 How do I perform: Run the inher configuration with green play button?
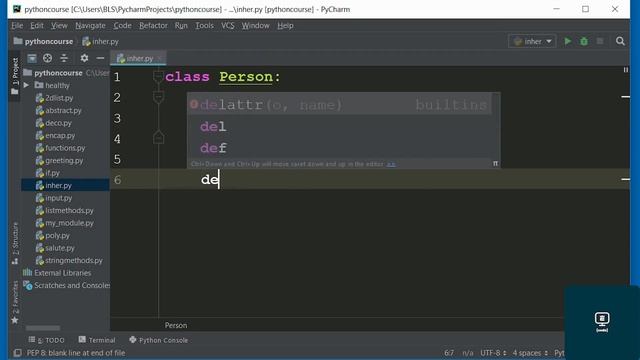click(567, 41)
